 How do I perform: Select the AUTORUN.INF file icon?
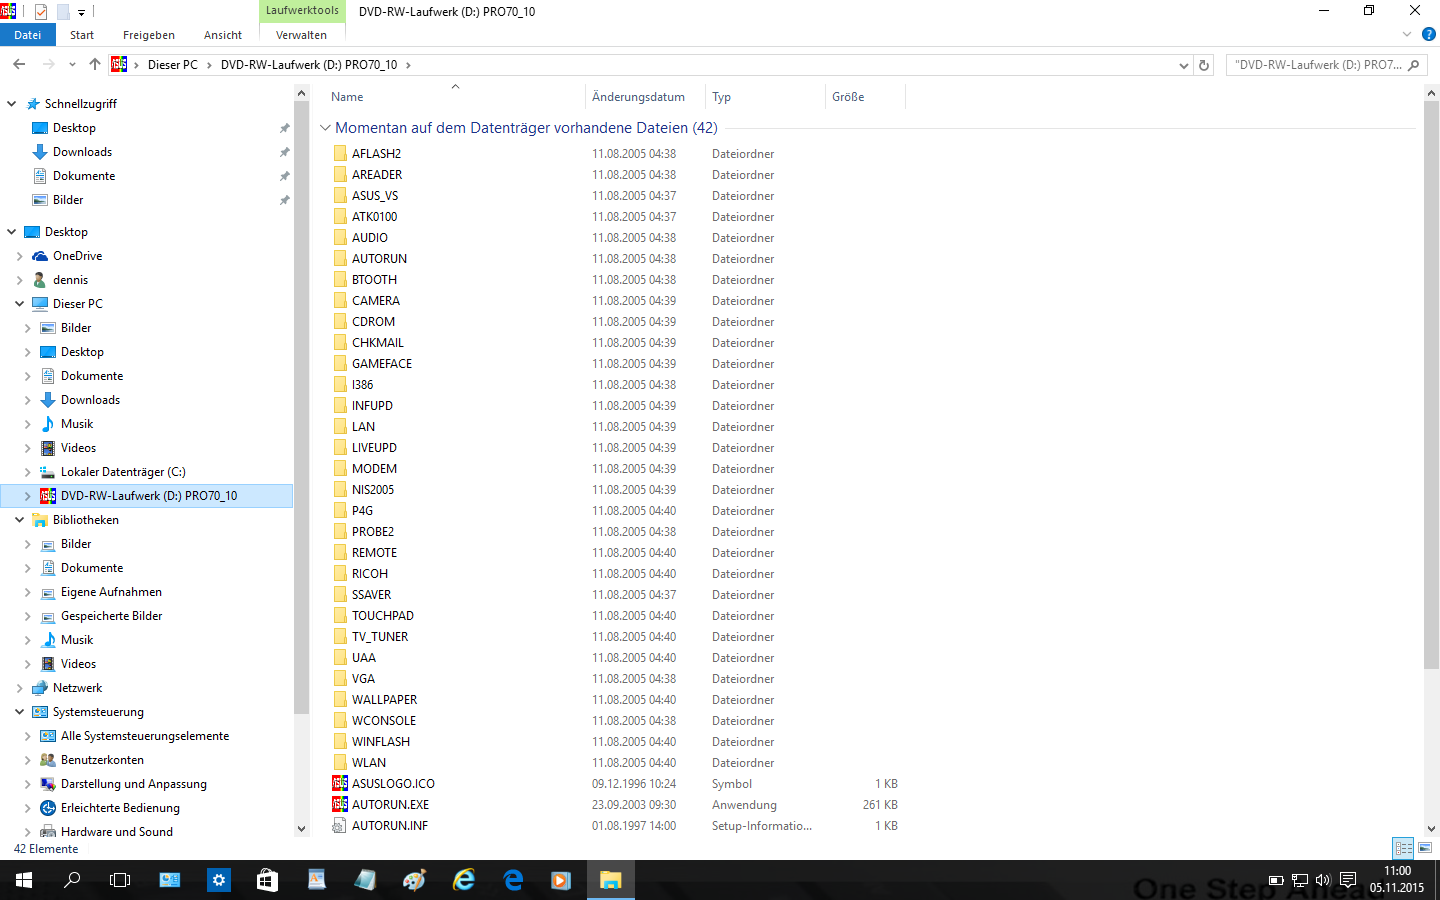[340, 825]
